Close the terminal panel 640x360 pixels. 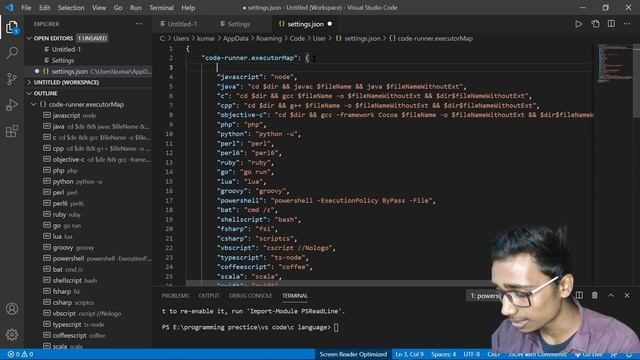627,295
